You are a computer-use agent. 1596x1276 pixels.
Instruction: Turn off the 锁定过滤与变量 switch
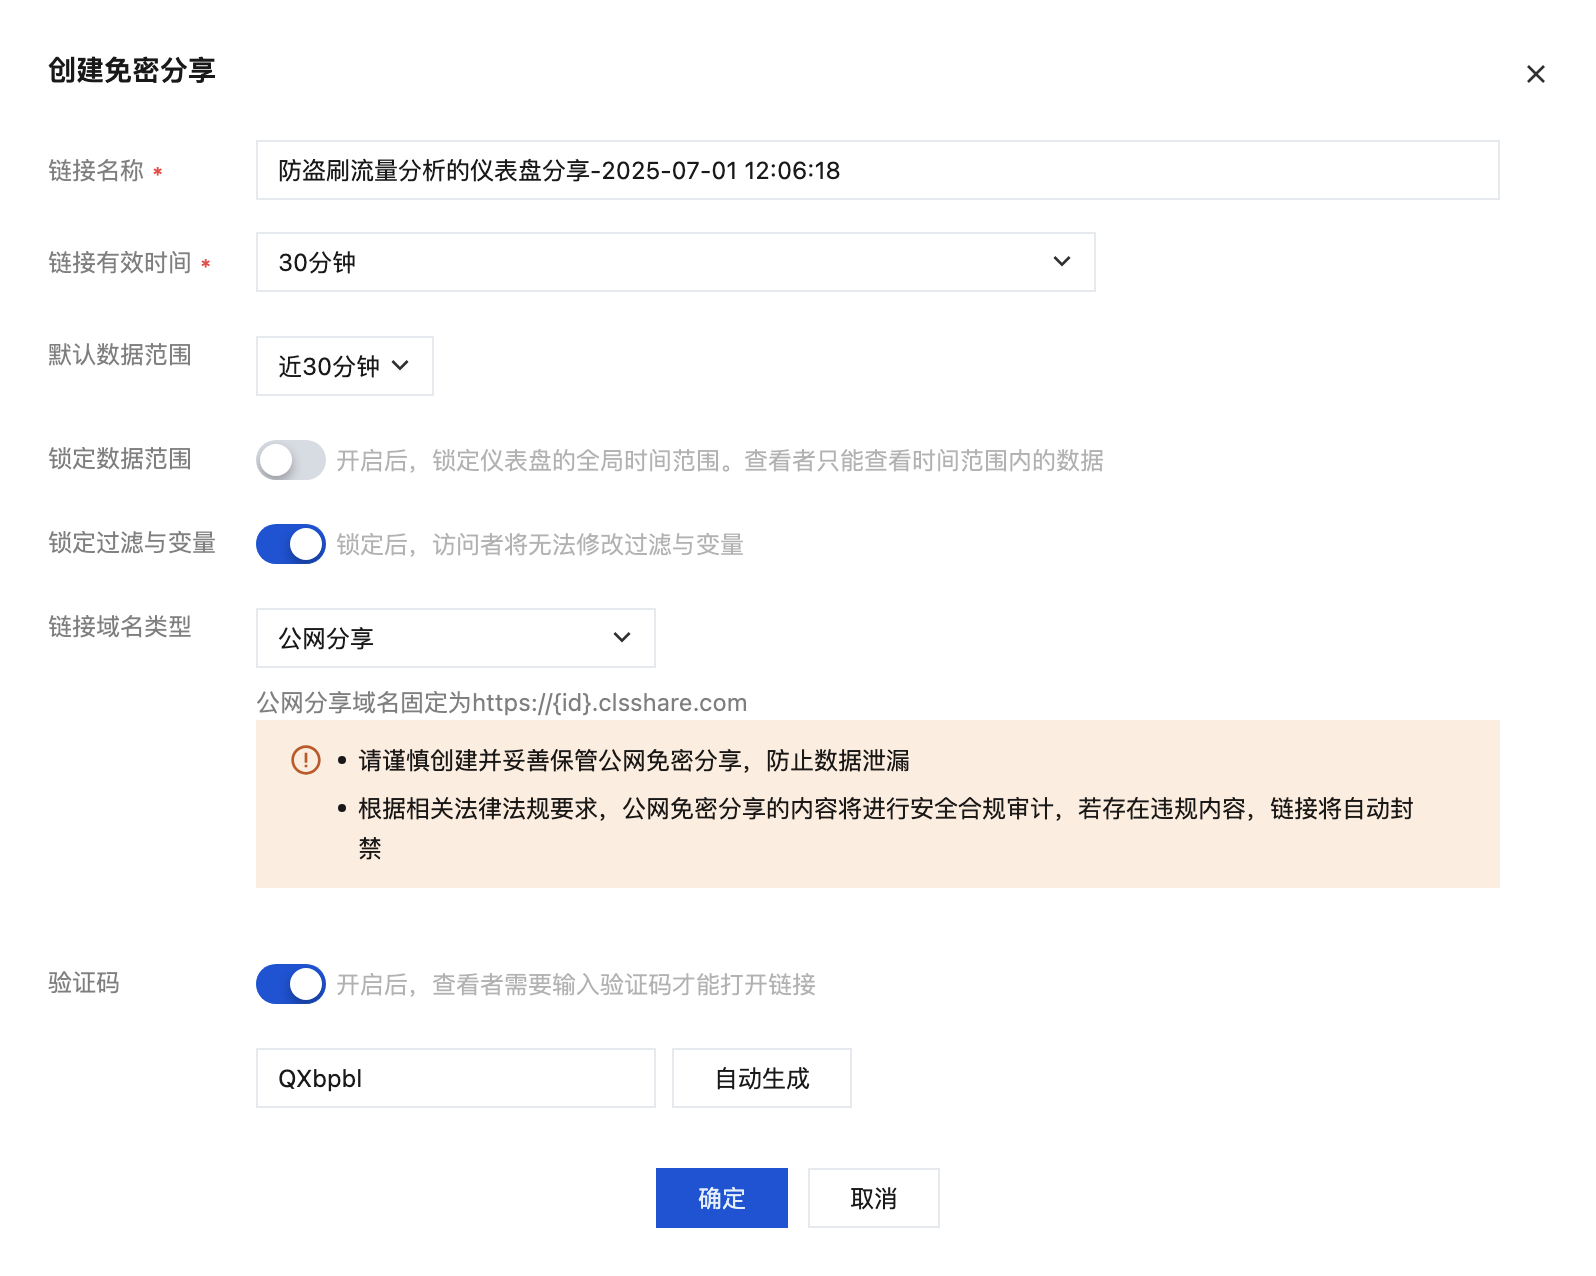(x=290, y=544)
